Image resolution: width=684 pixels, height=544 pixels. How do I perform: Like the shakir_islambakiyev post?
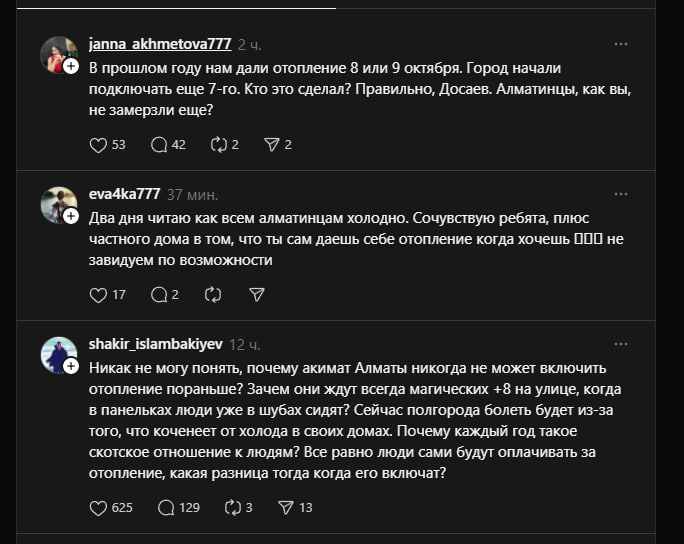click(98, 508)
